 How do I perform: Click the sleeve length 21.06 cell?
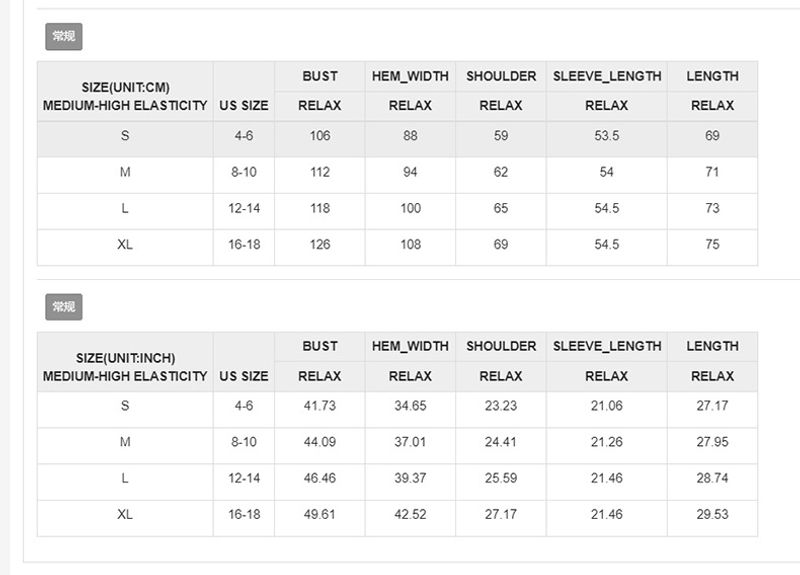(x=606, y=406)
